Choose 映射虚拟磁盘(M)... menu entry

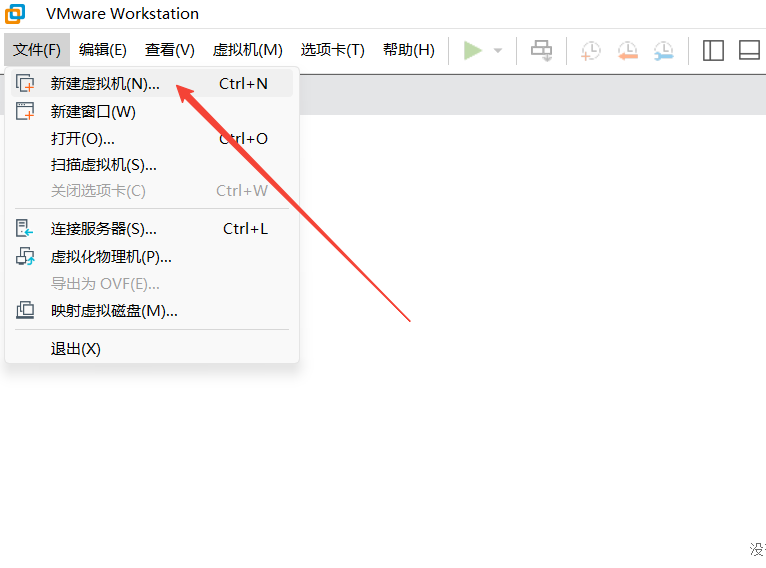(x=152, y=311)
